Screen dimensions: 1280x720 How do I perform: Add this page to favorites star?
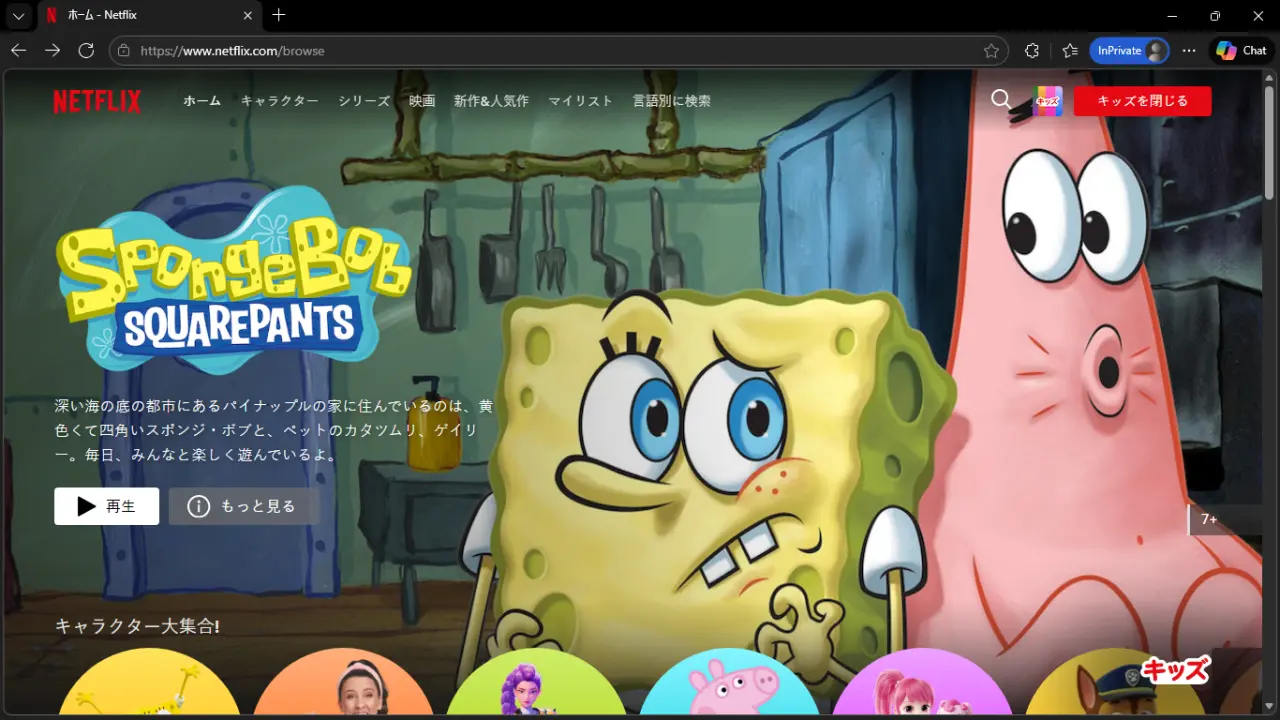pyautogui.click(x=991, y=50)
